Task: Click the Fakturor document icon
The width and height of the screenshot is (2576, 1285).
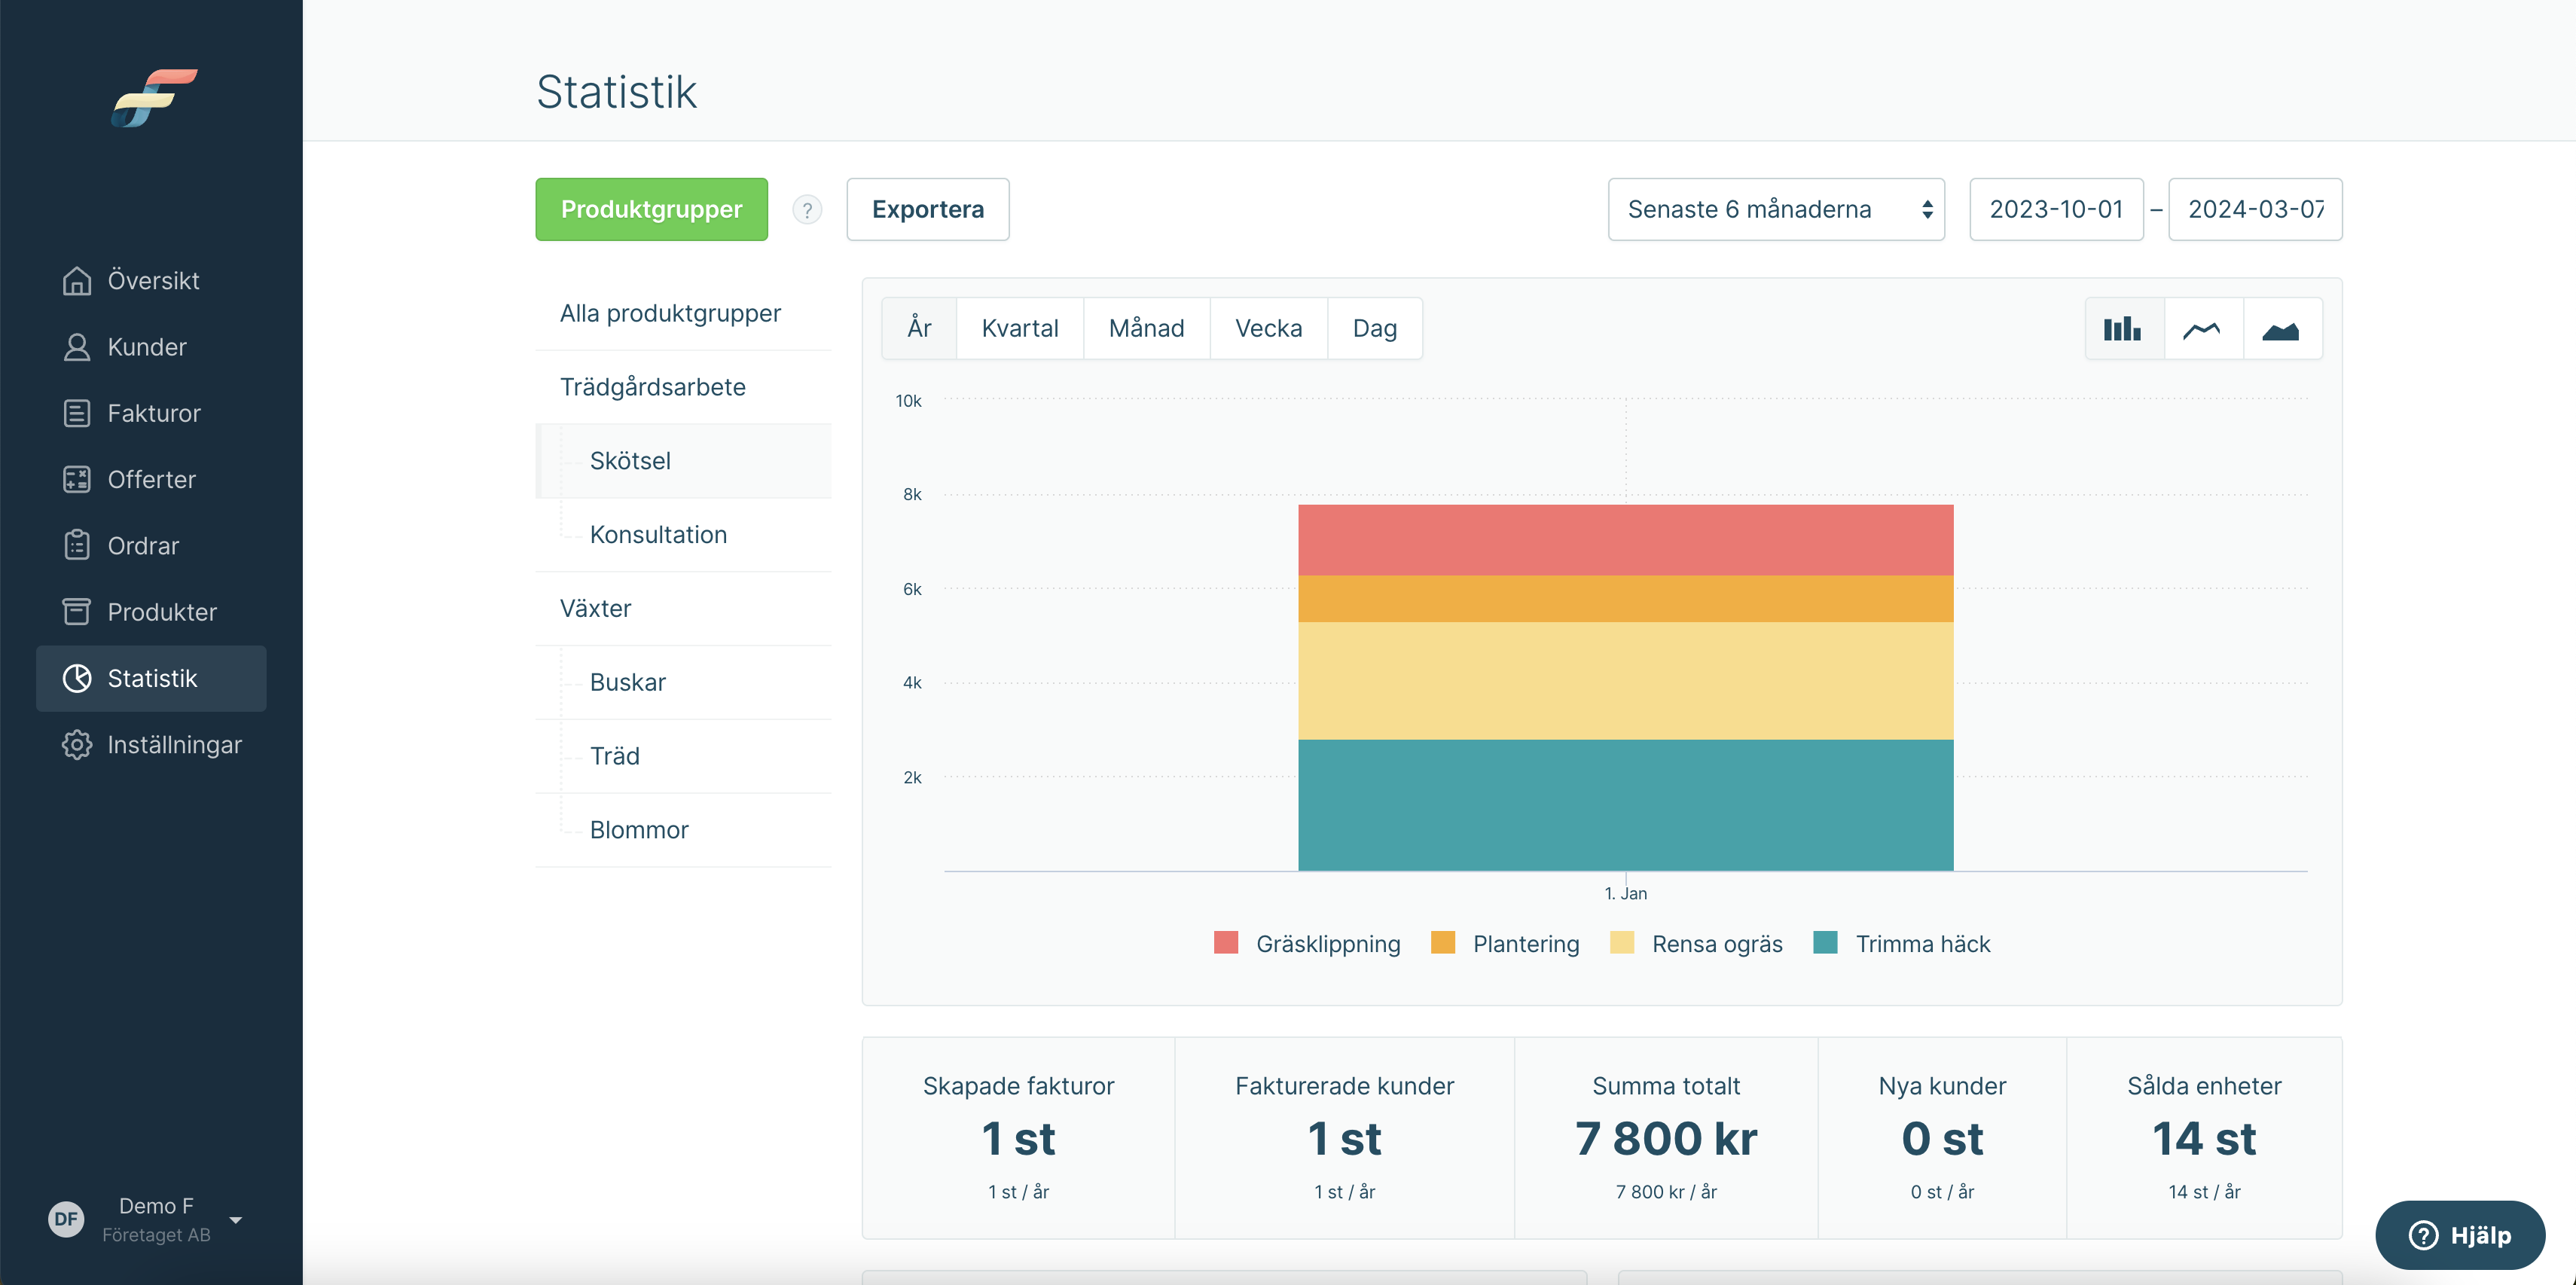Action: [77, 413]
